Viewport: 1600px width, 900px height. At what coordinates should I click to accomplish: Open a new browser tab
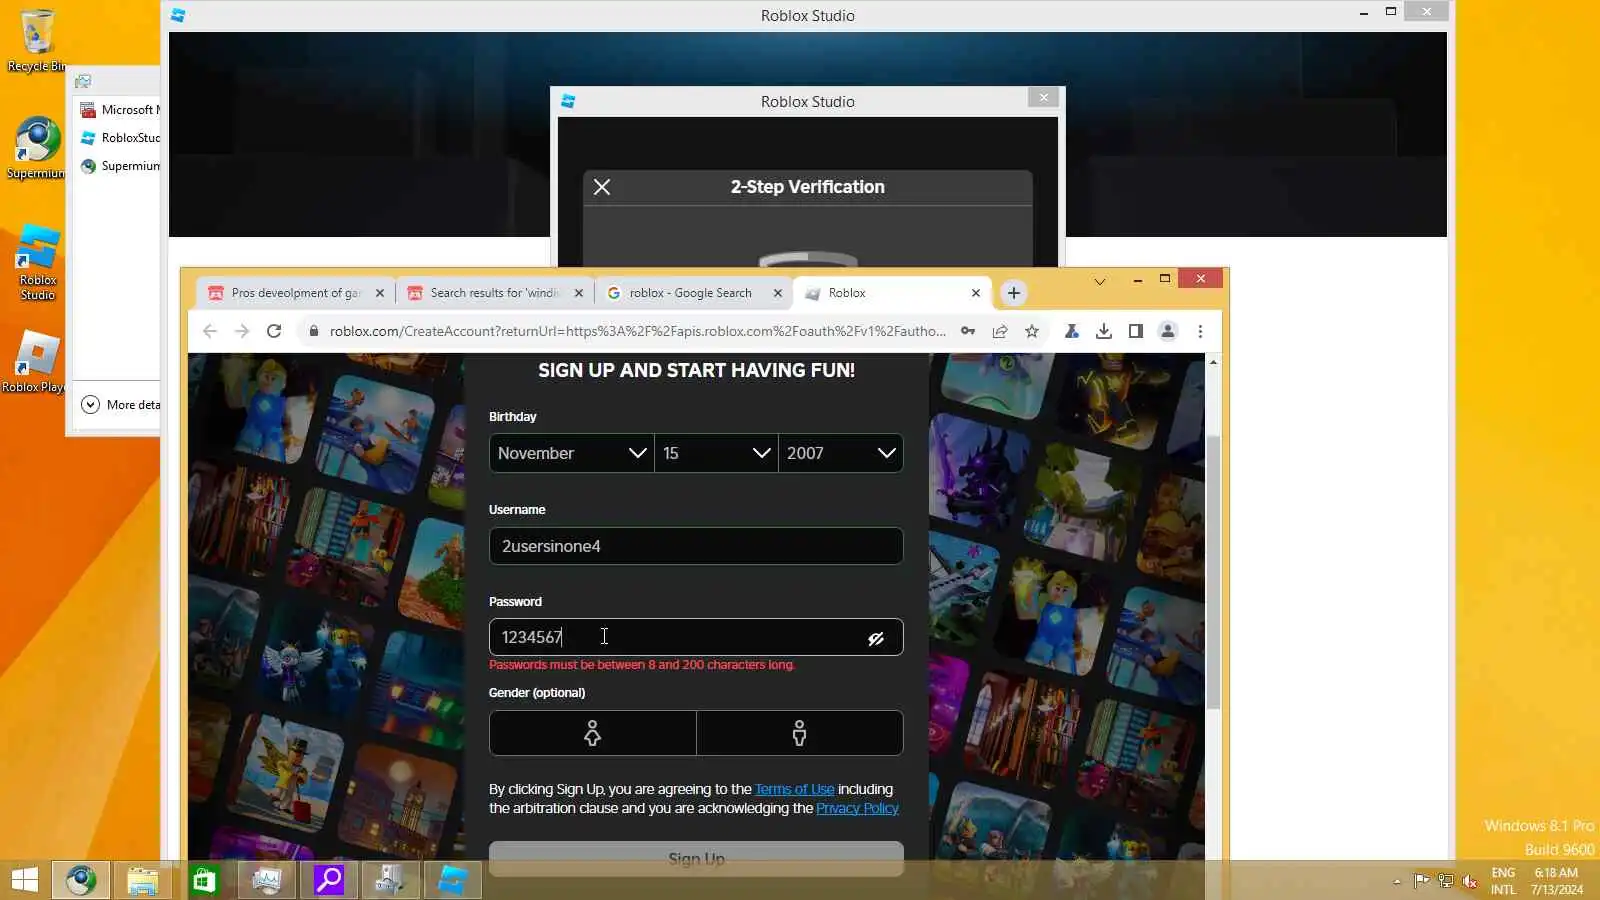[1014, 293]
